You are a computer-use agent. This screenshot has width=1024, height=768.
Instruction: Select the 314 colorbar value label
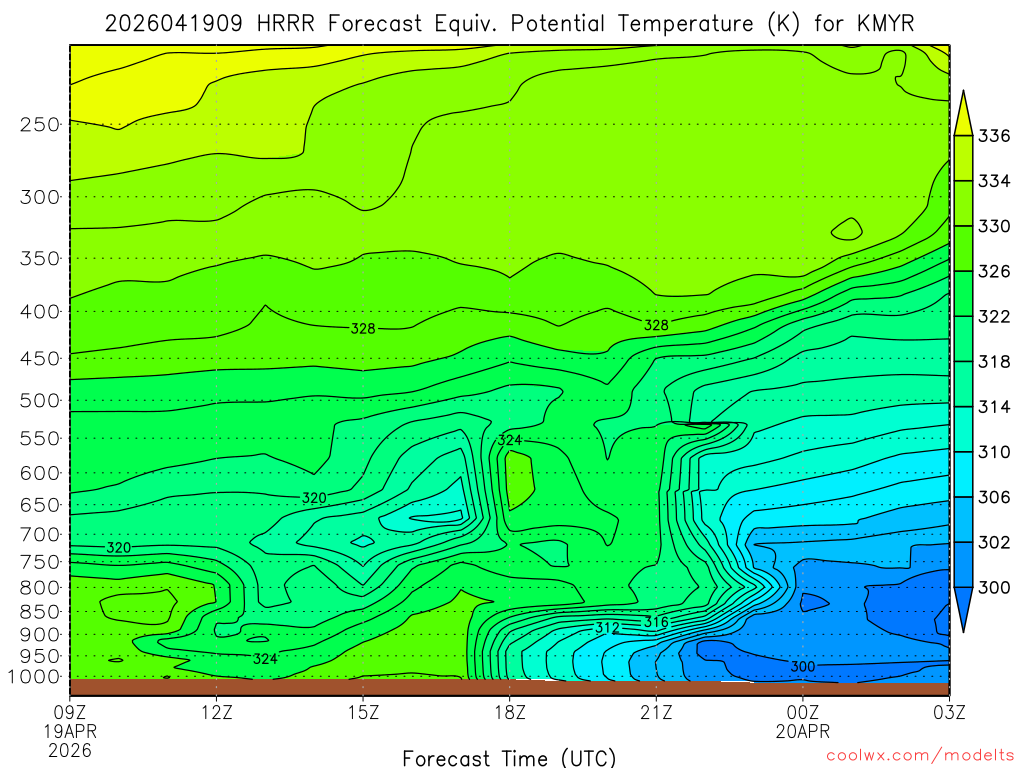pyautogui.click(x=994, y=407)
